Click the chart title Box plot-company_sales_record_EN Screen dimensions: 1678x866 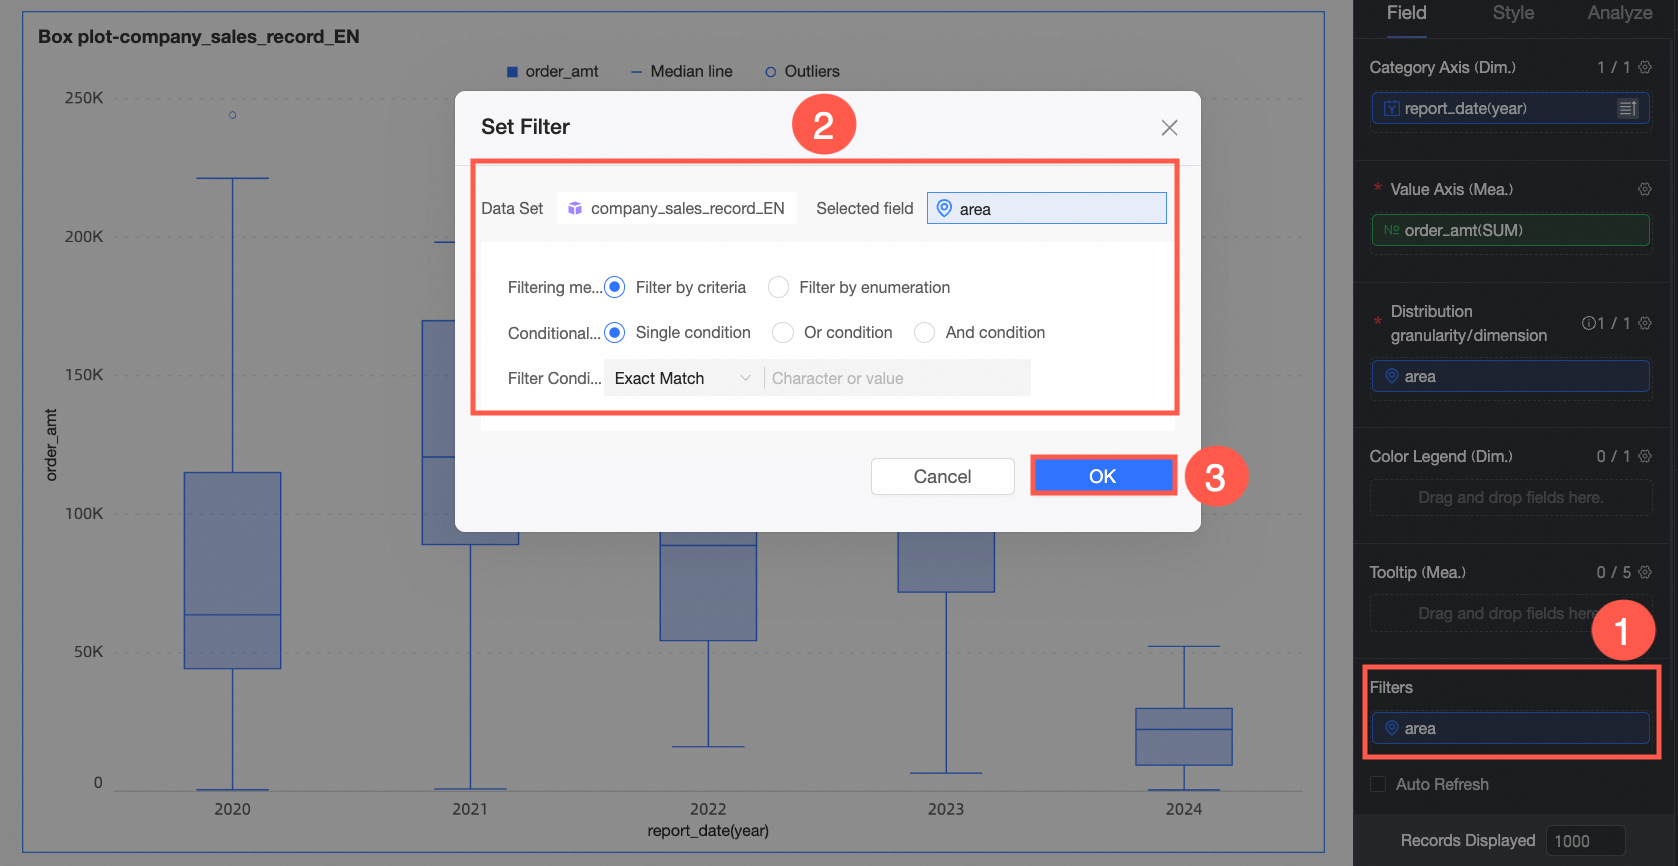199,37
